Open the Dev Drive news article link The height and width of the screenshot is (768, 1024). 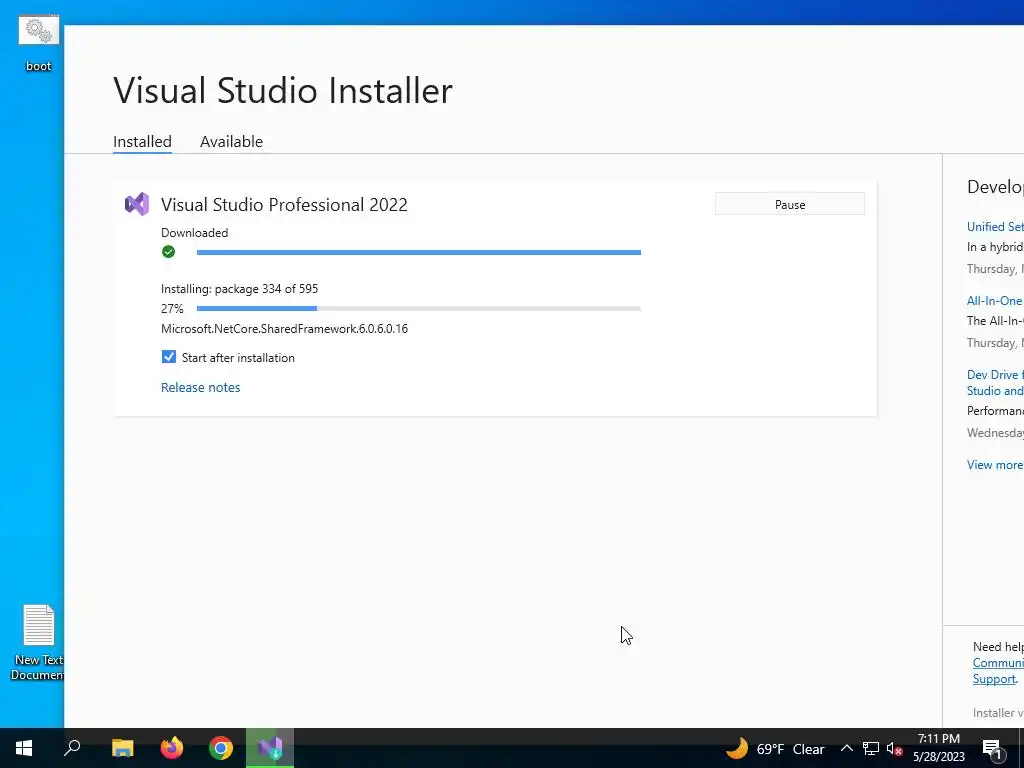point(995,383)
